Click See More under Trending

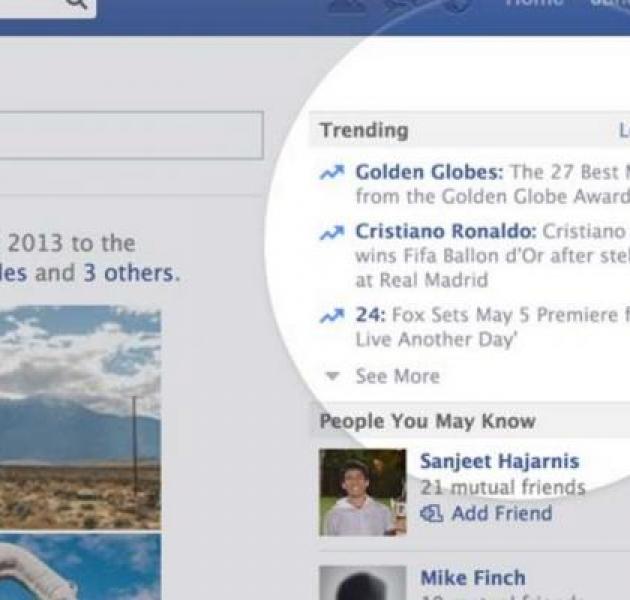point(397,376)
